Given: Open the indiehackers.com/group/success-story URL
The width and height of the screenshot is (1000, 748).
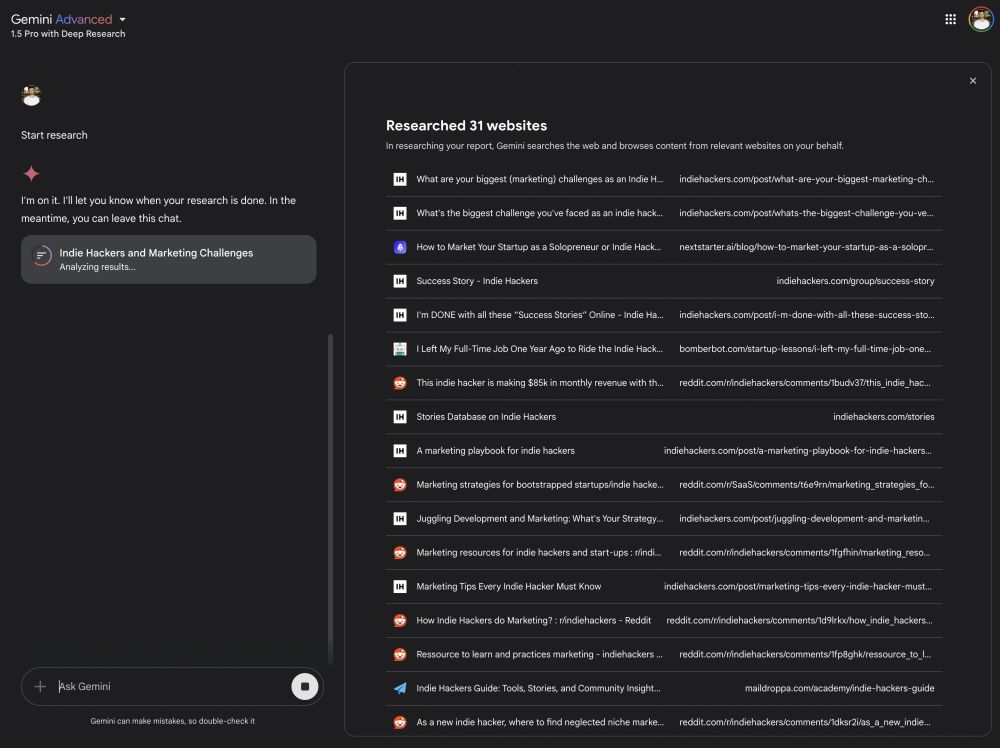Looking at the screenshot, I should (855, 281).
